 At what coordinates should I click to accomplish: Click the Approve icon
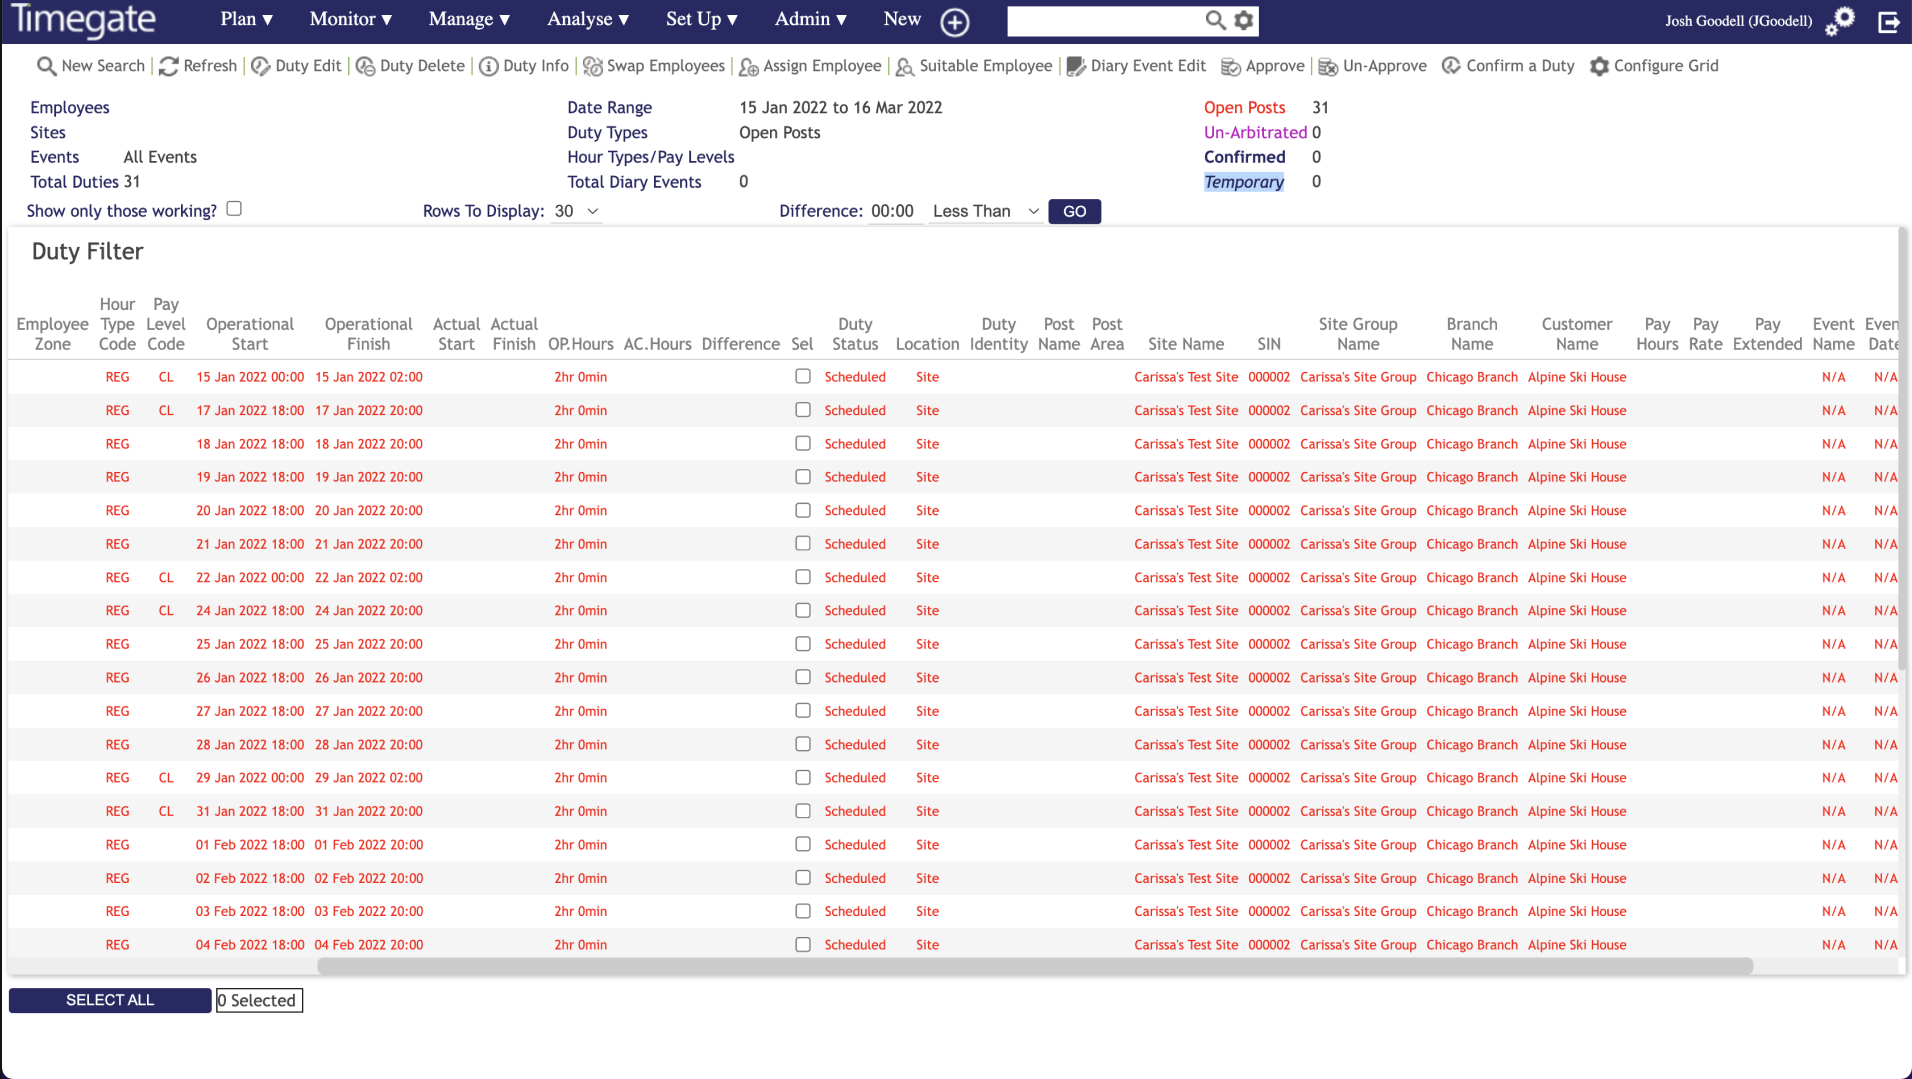[1231, 66]
